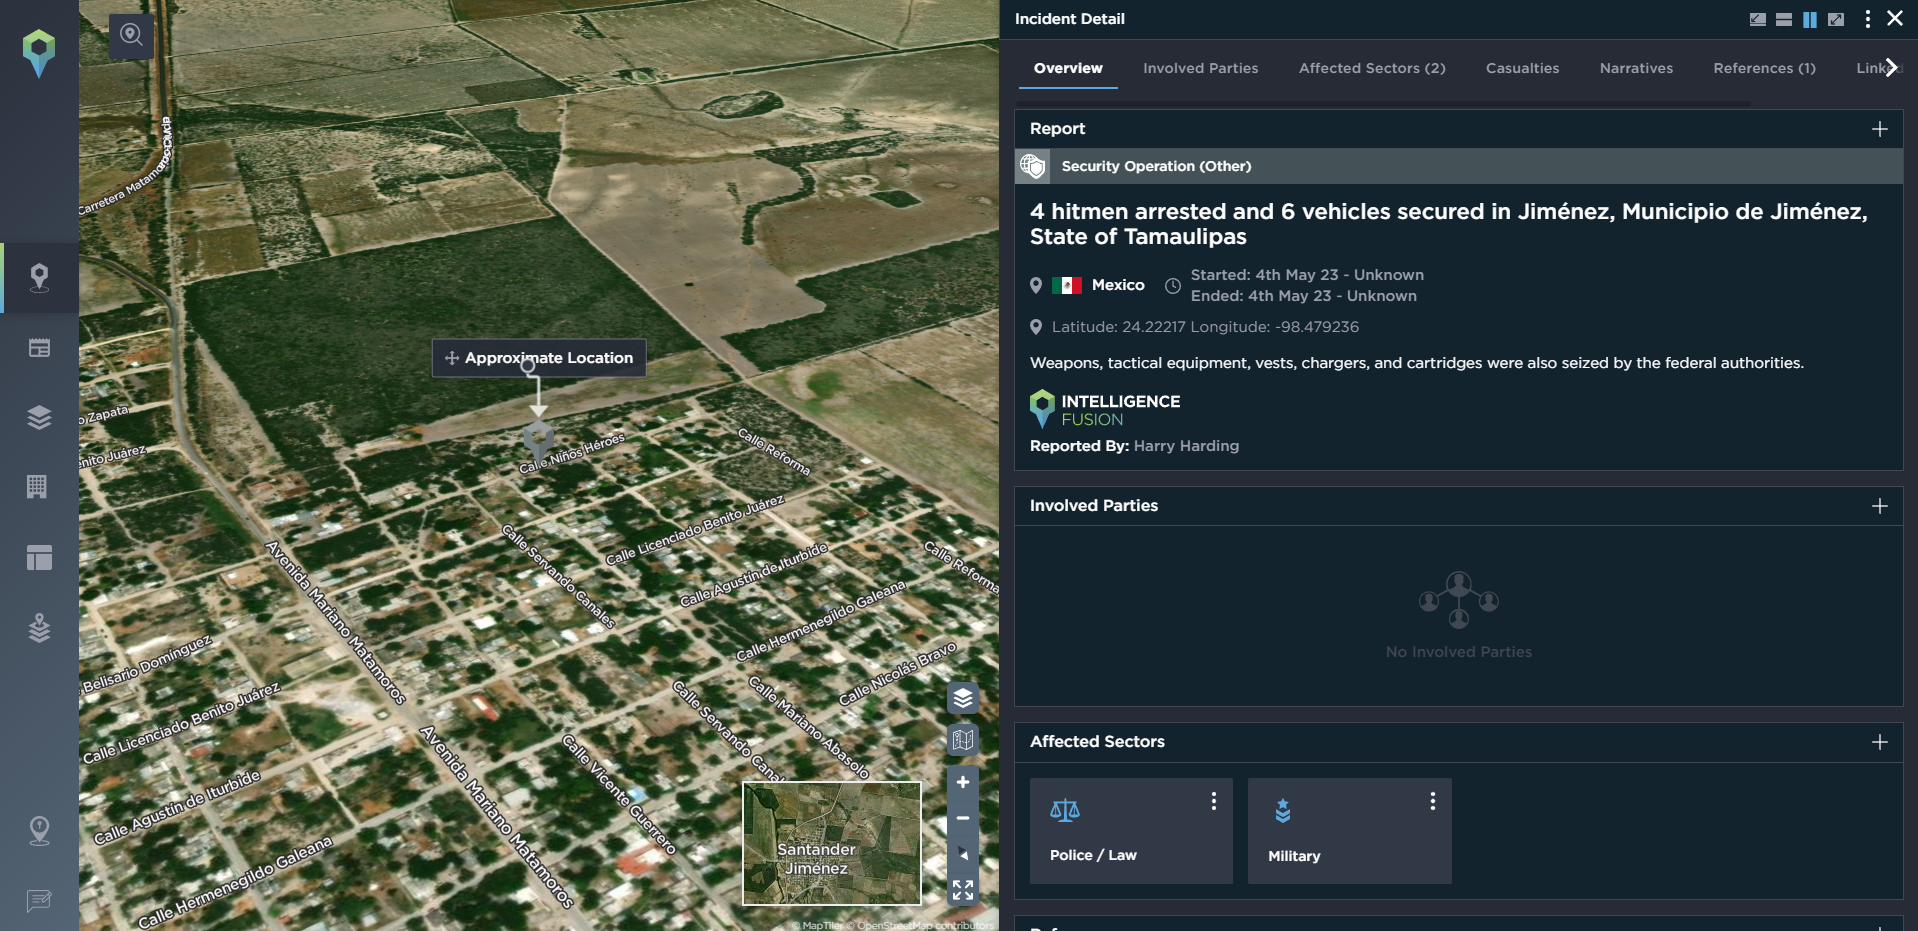Click the clock icon beside the start date
The image size is (1918, 931).
click(1173, 285)
